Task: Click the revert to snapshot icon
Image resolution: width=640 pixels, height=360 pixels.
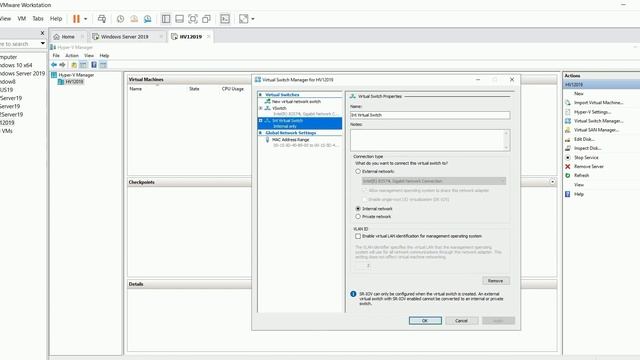Action: 134,19
